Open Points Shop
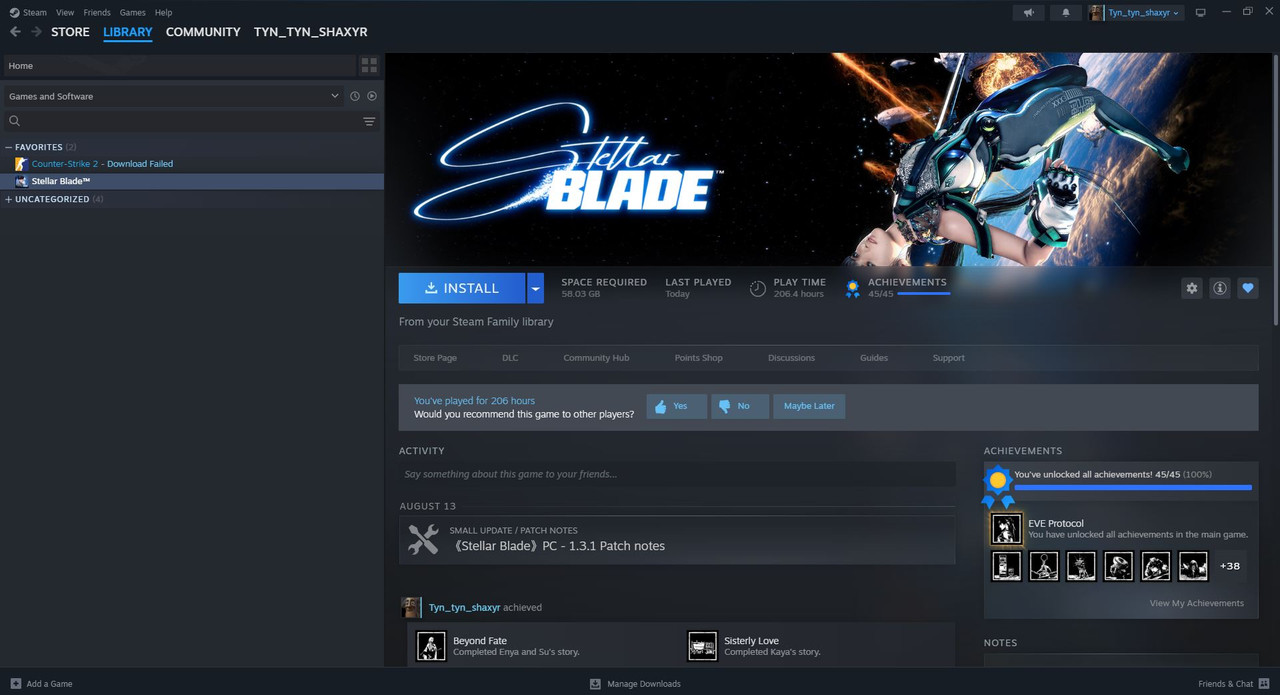 click(699, 358)
